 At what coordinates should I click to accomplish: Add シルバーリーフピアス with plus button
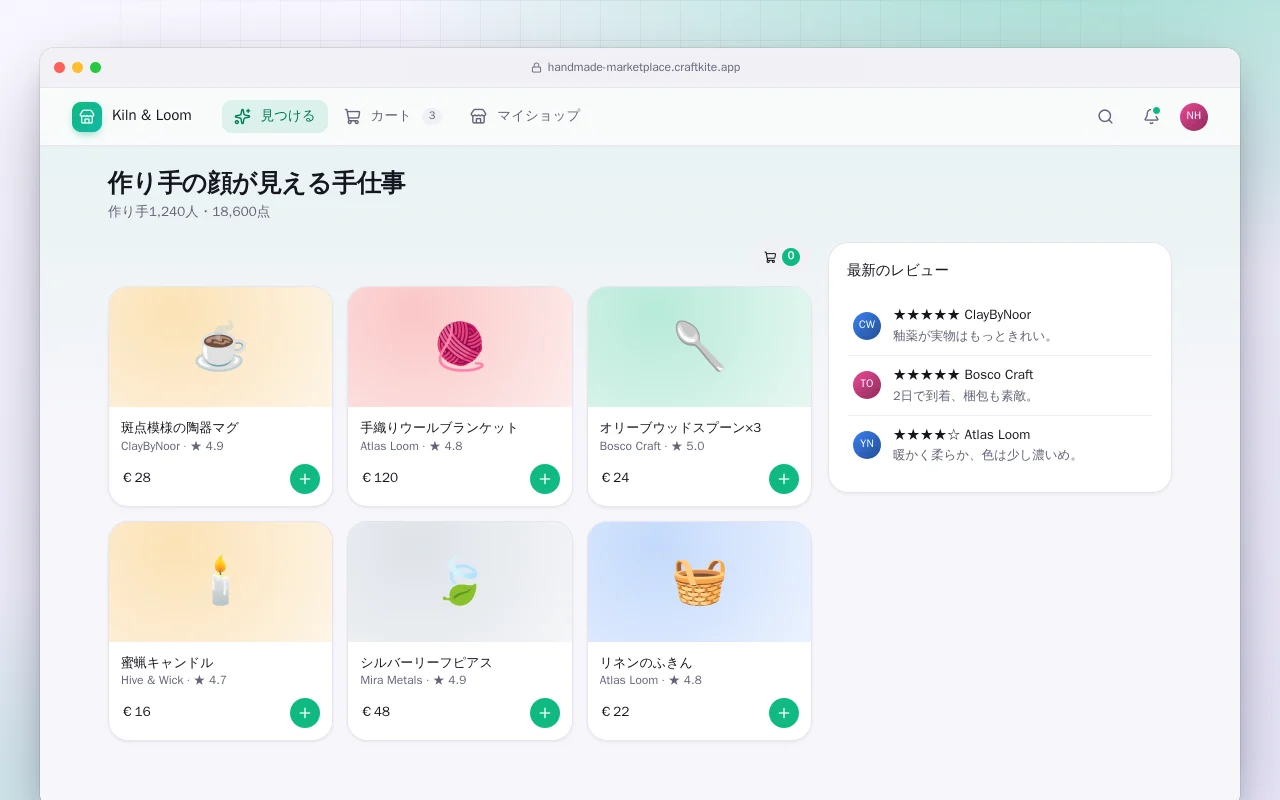pyautogui.click(x=545, y=713)
